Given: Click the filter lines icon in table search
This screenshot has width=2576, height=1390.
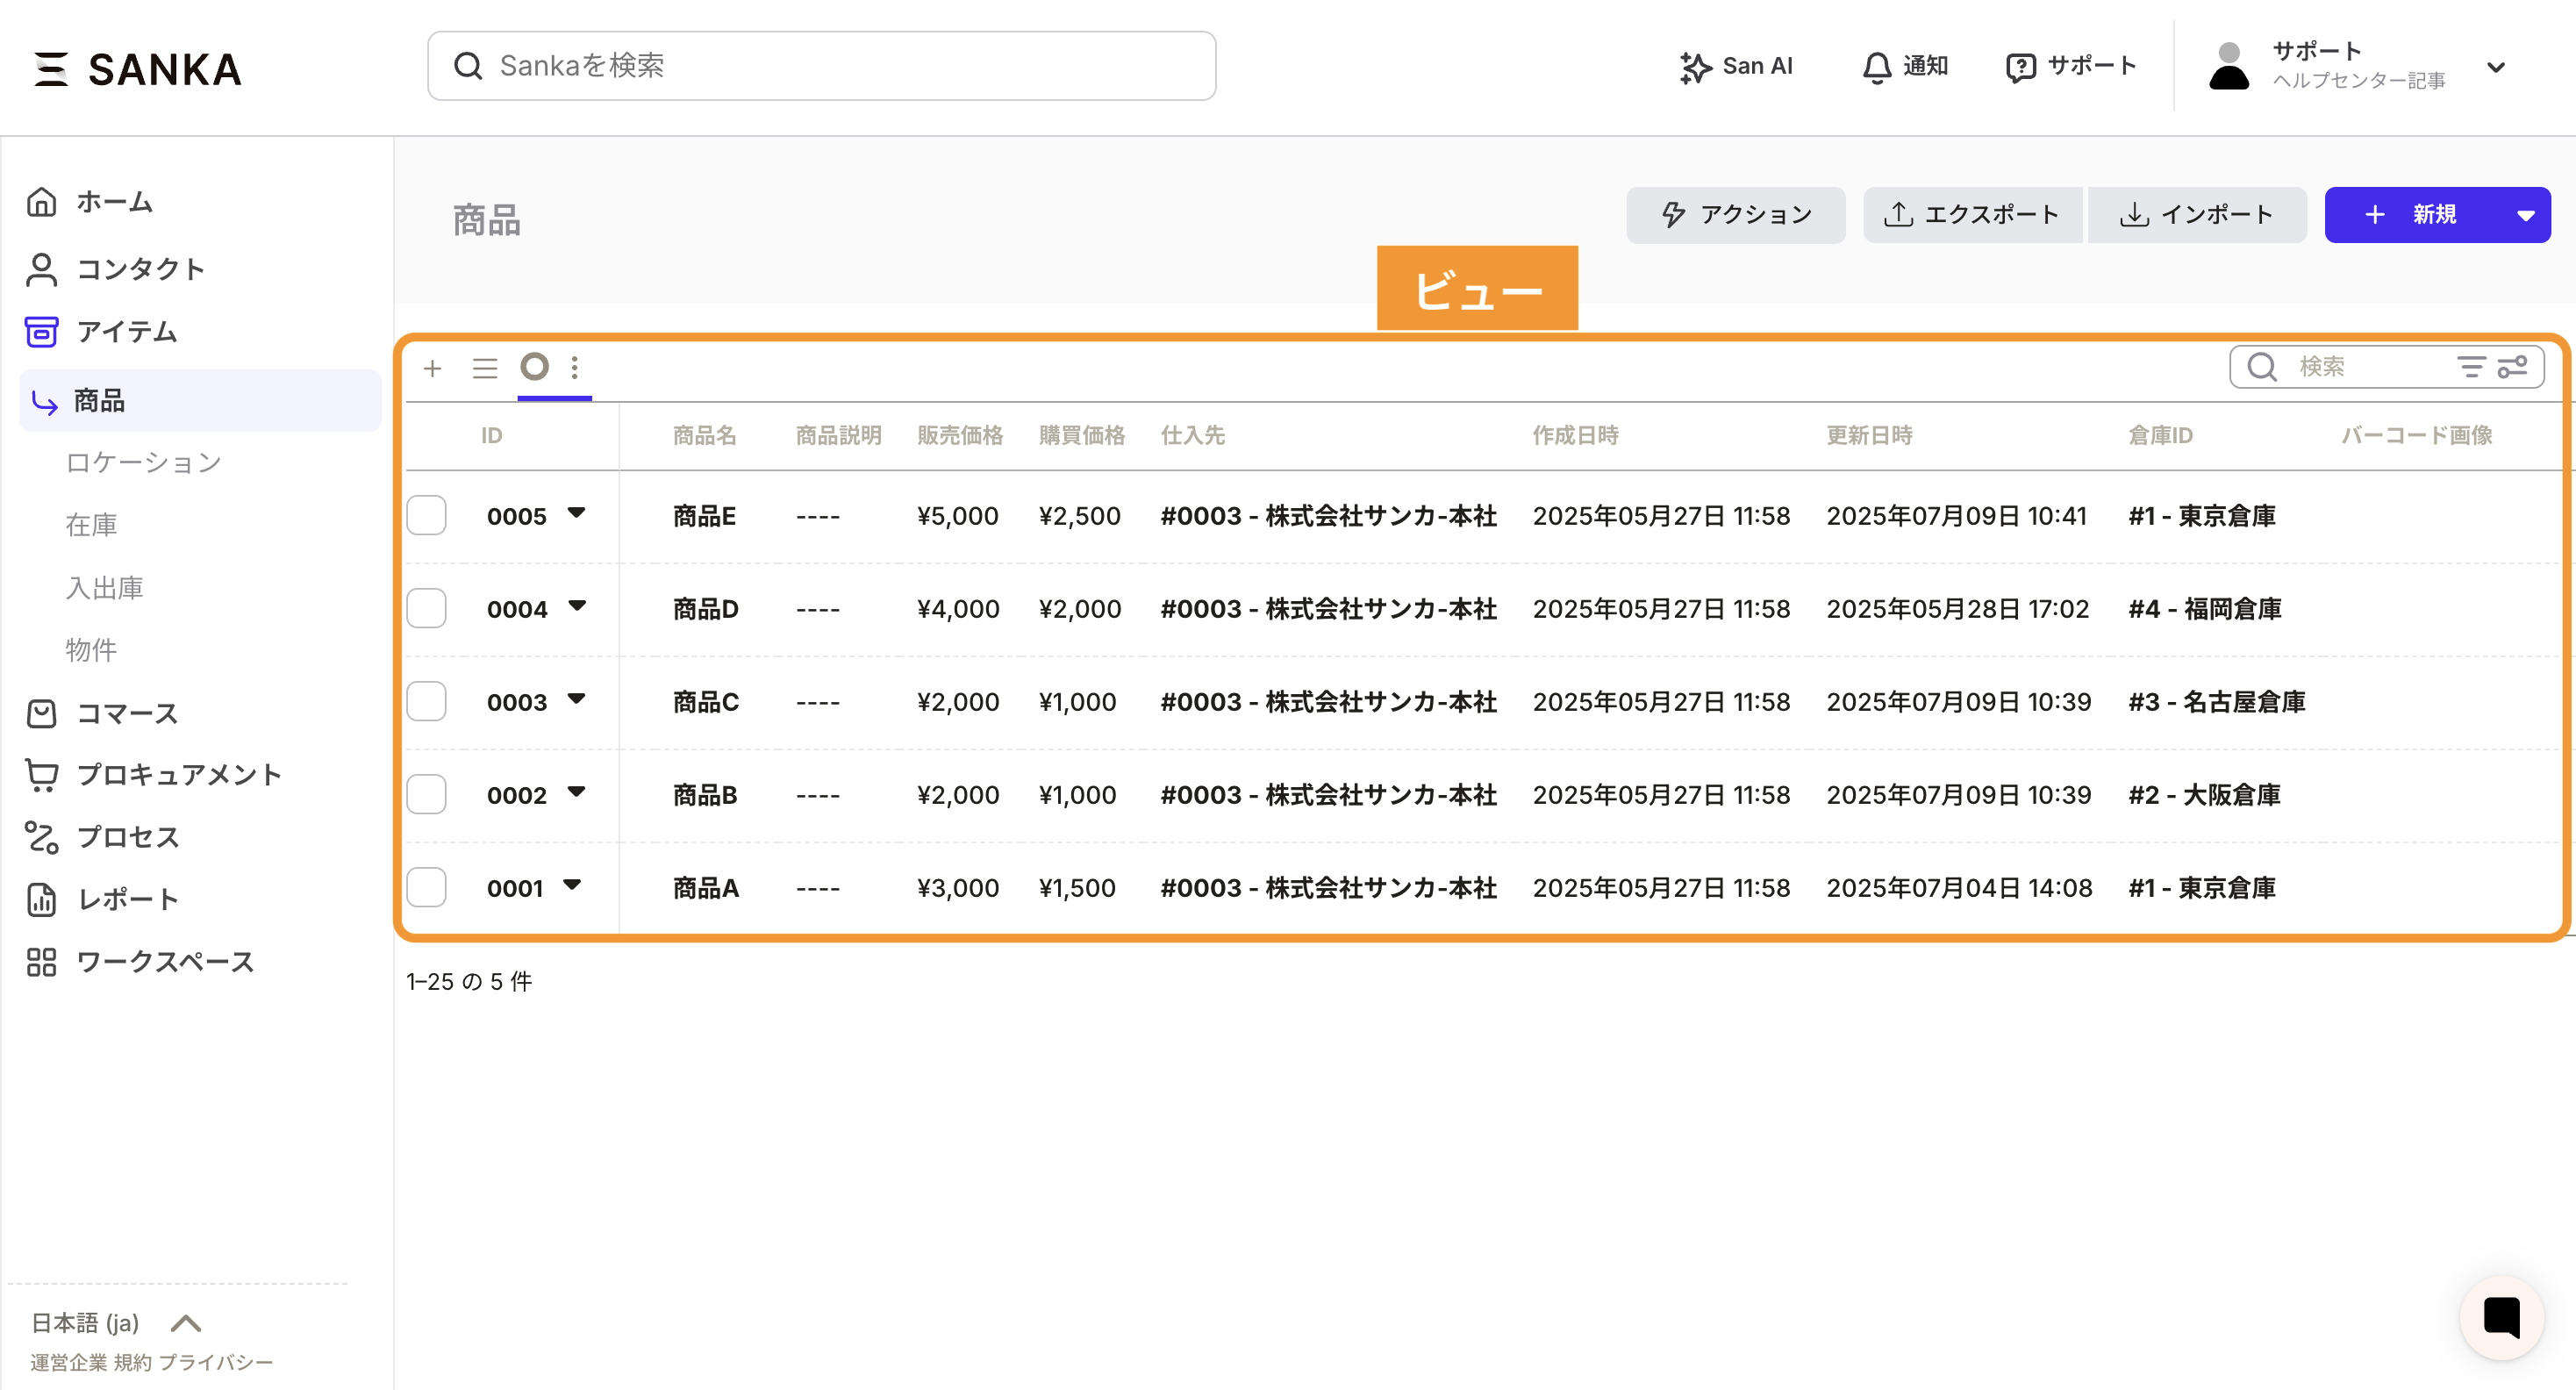Looking at the screenshot, I should [2471, 367].
